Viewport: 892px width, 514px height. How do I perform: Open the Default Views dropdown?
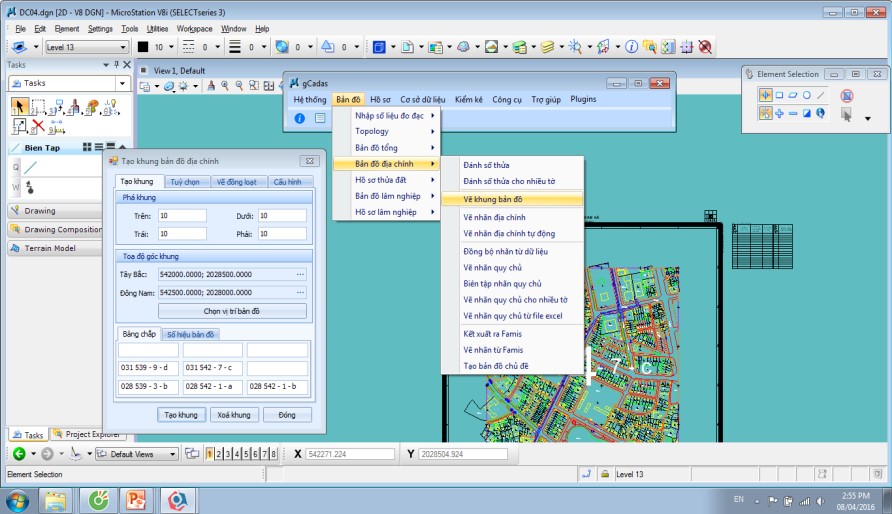coord(173,454)
